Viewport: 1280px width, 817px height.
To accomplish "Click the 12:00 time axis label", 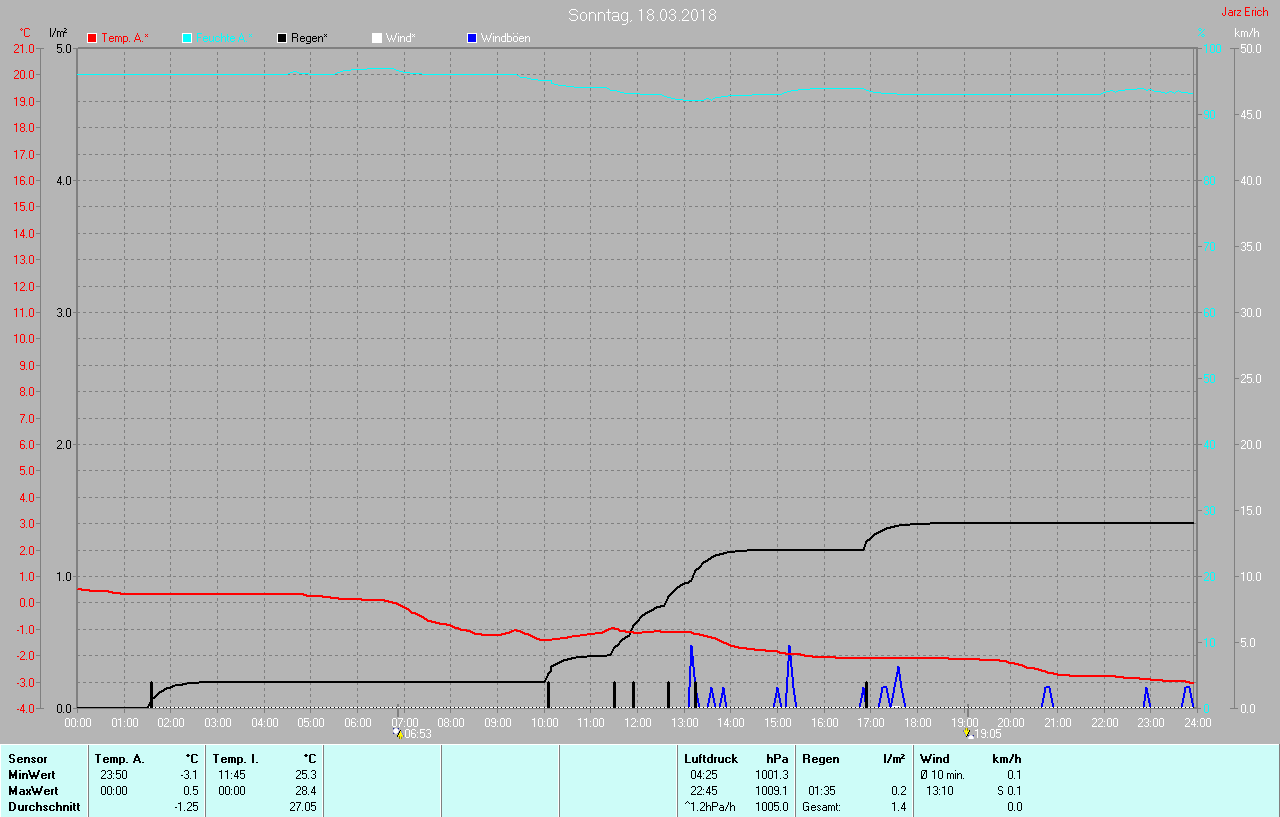I will click(638, 722).
